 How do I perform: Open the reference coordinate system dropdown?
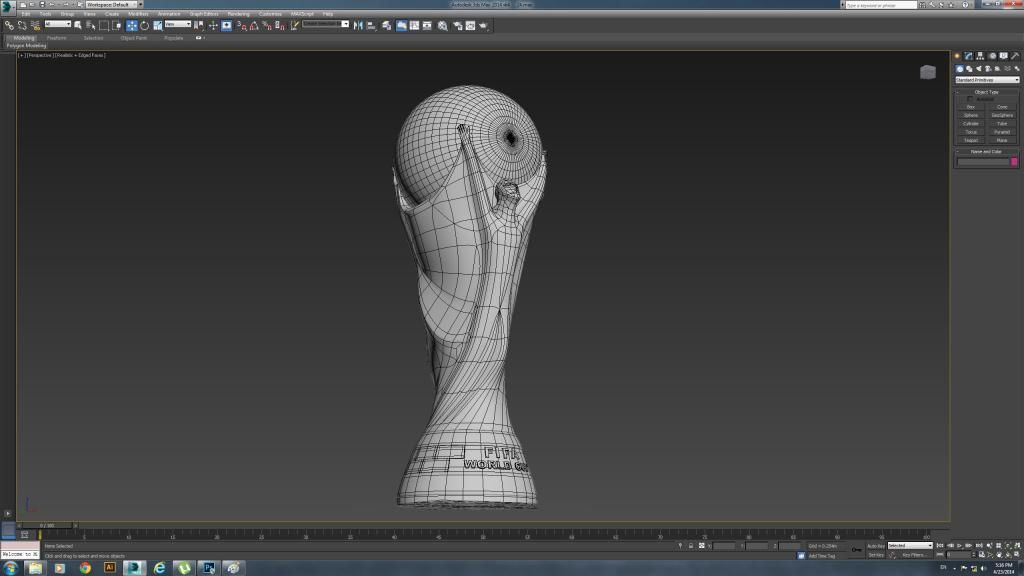(x=178, y=24)
